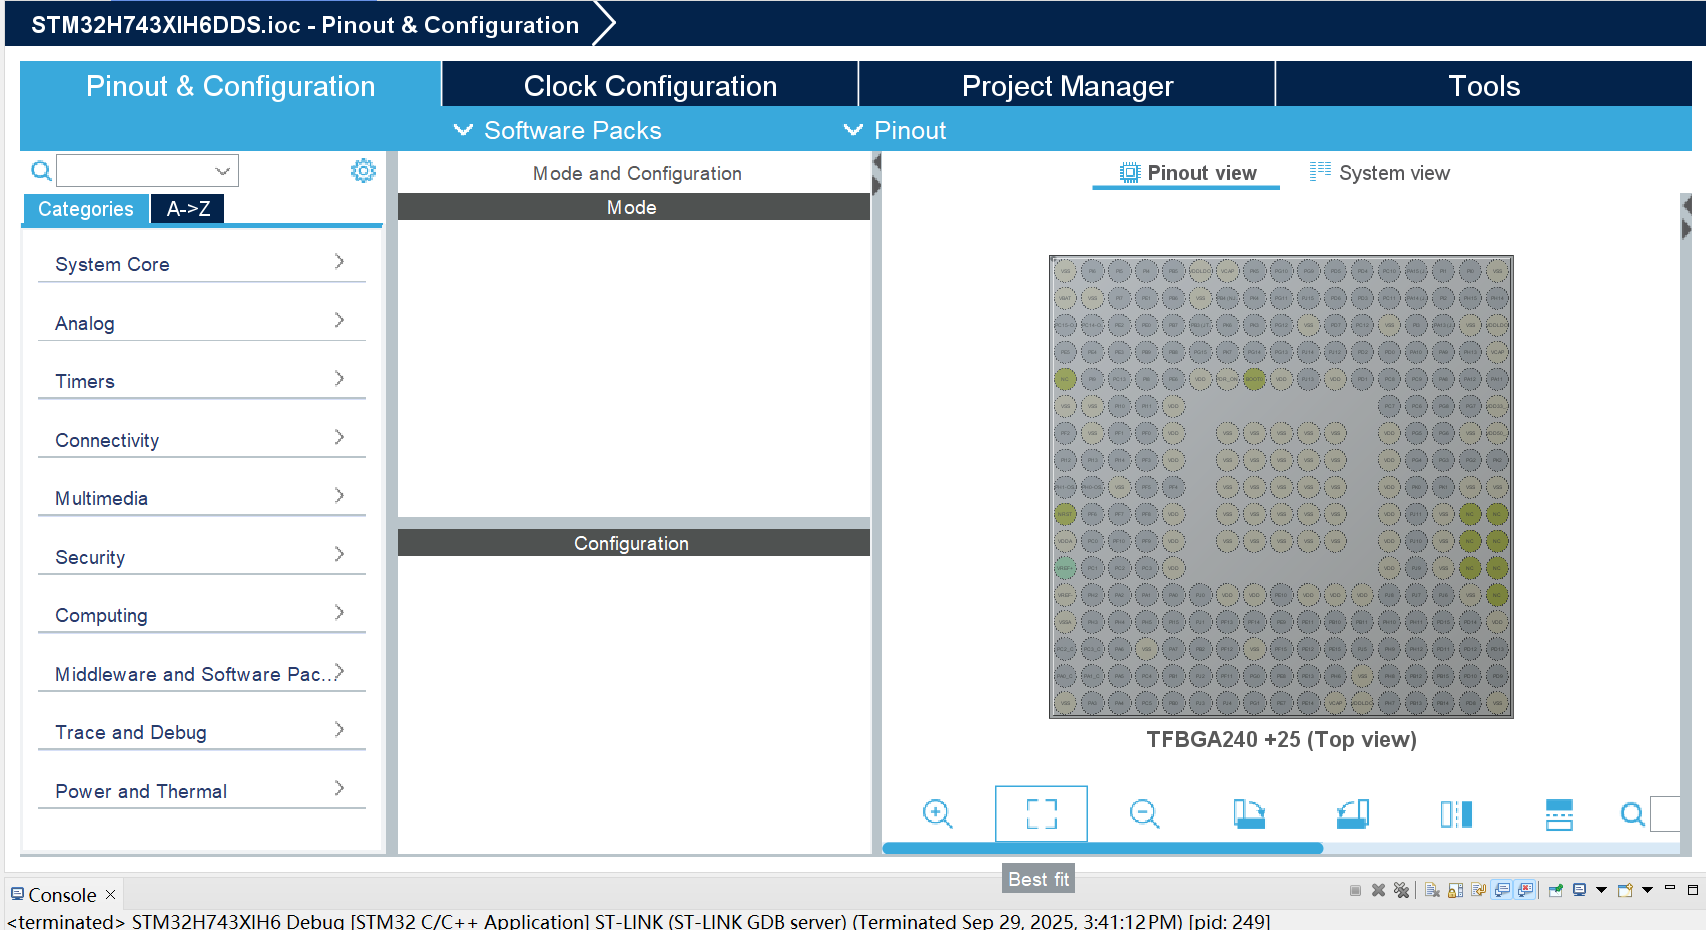This screenshot has height=930, width=1706.
Task: Expand the Computing category
Action: [x=202, y=615]
